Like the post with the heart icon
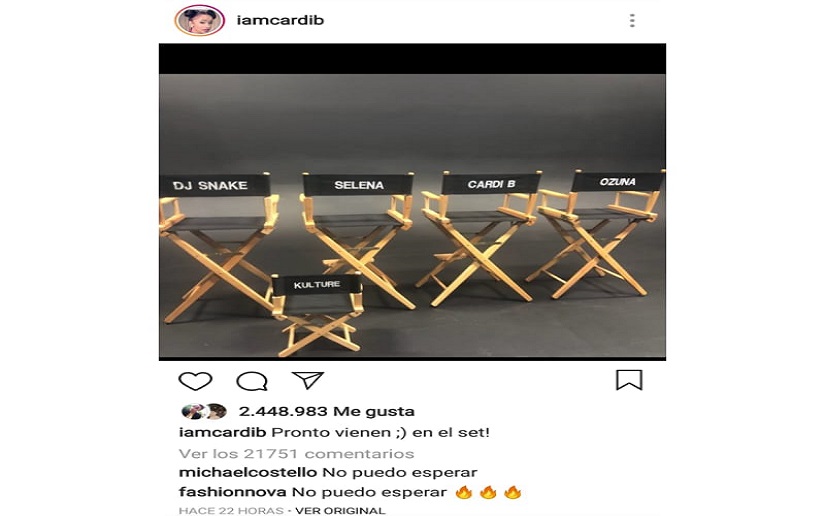 tap(195, 381)
